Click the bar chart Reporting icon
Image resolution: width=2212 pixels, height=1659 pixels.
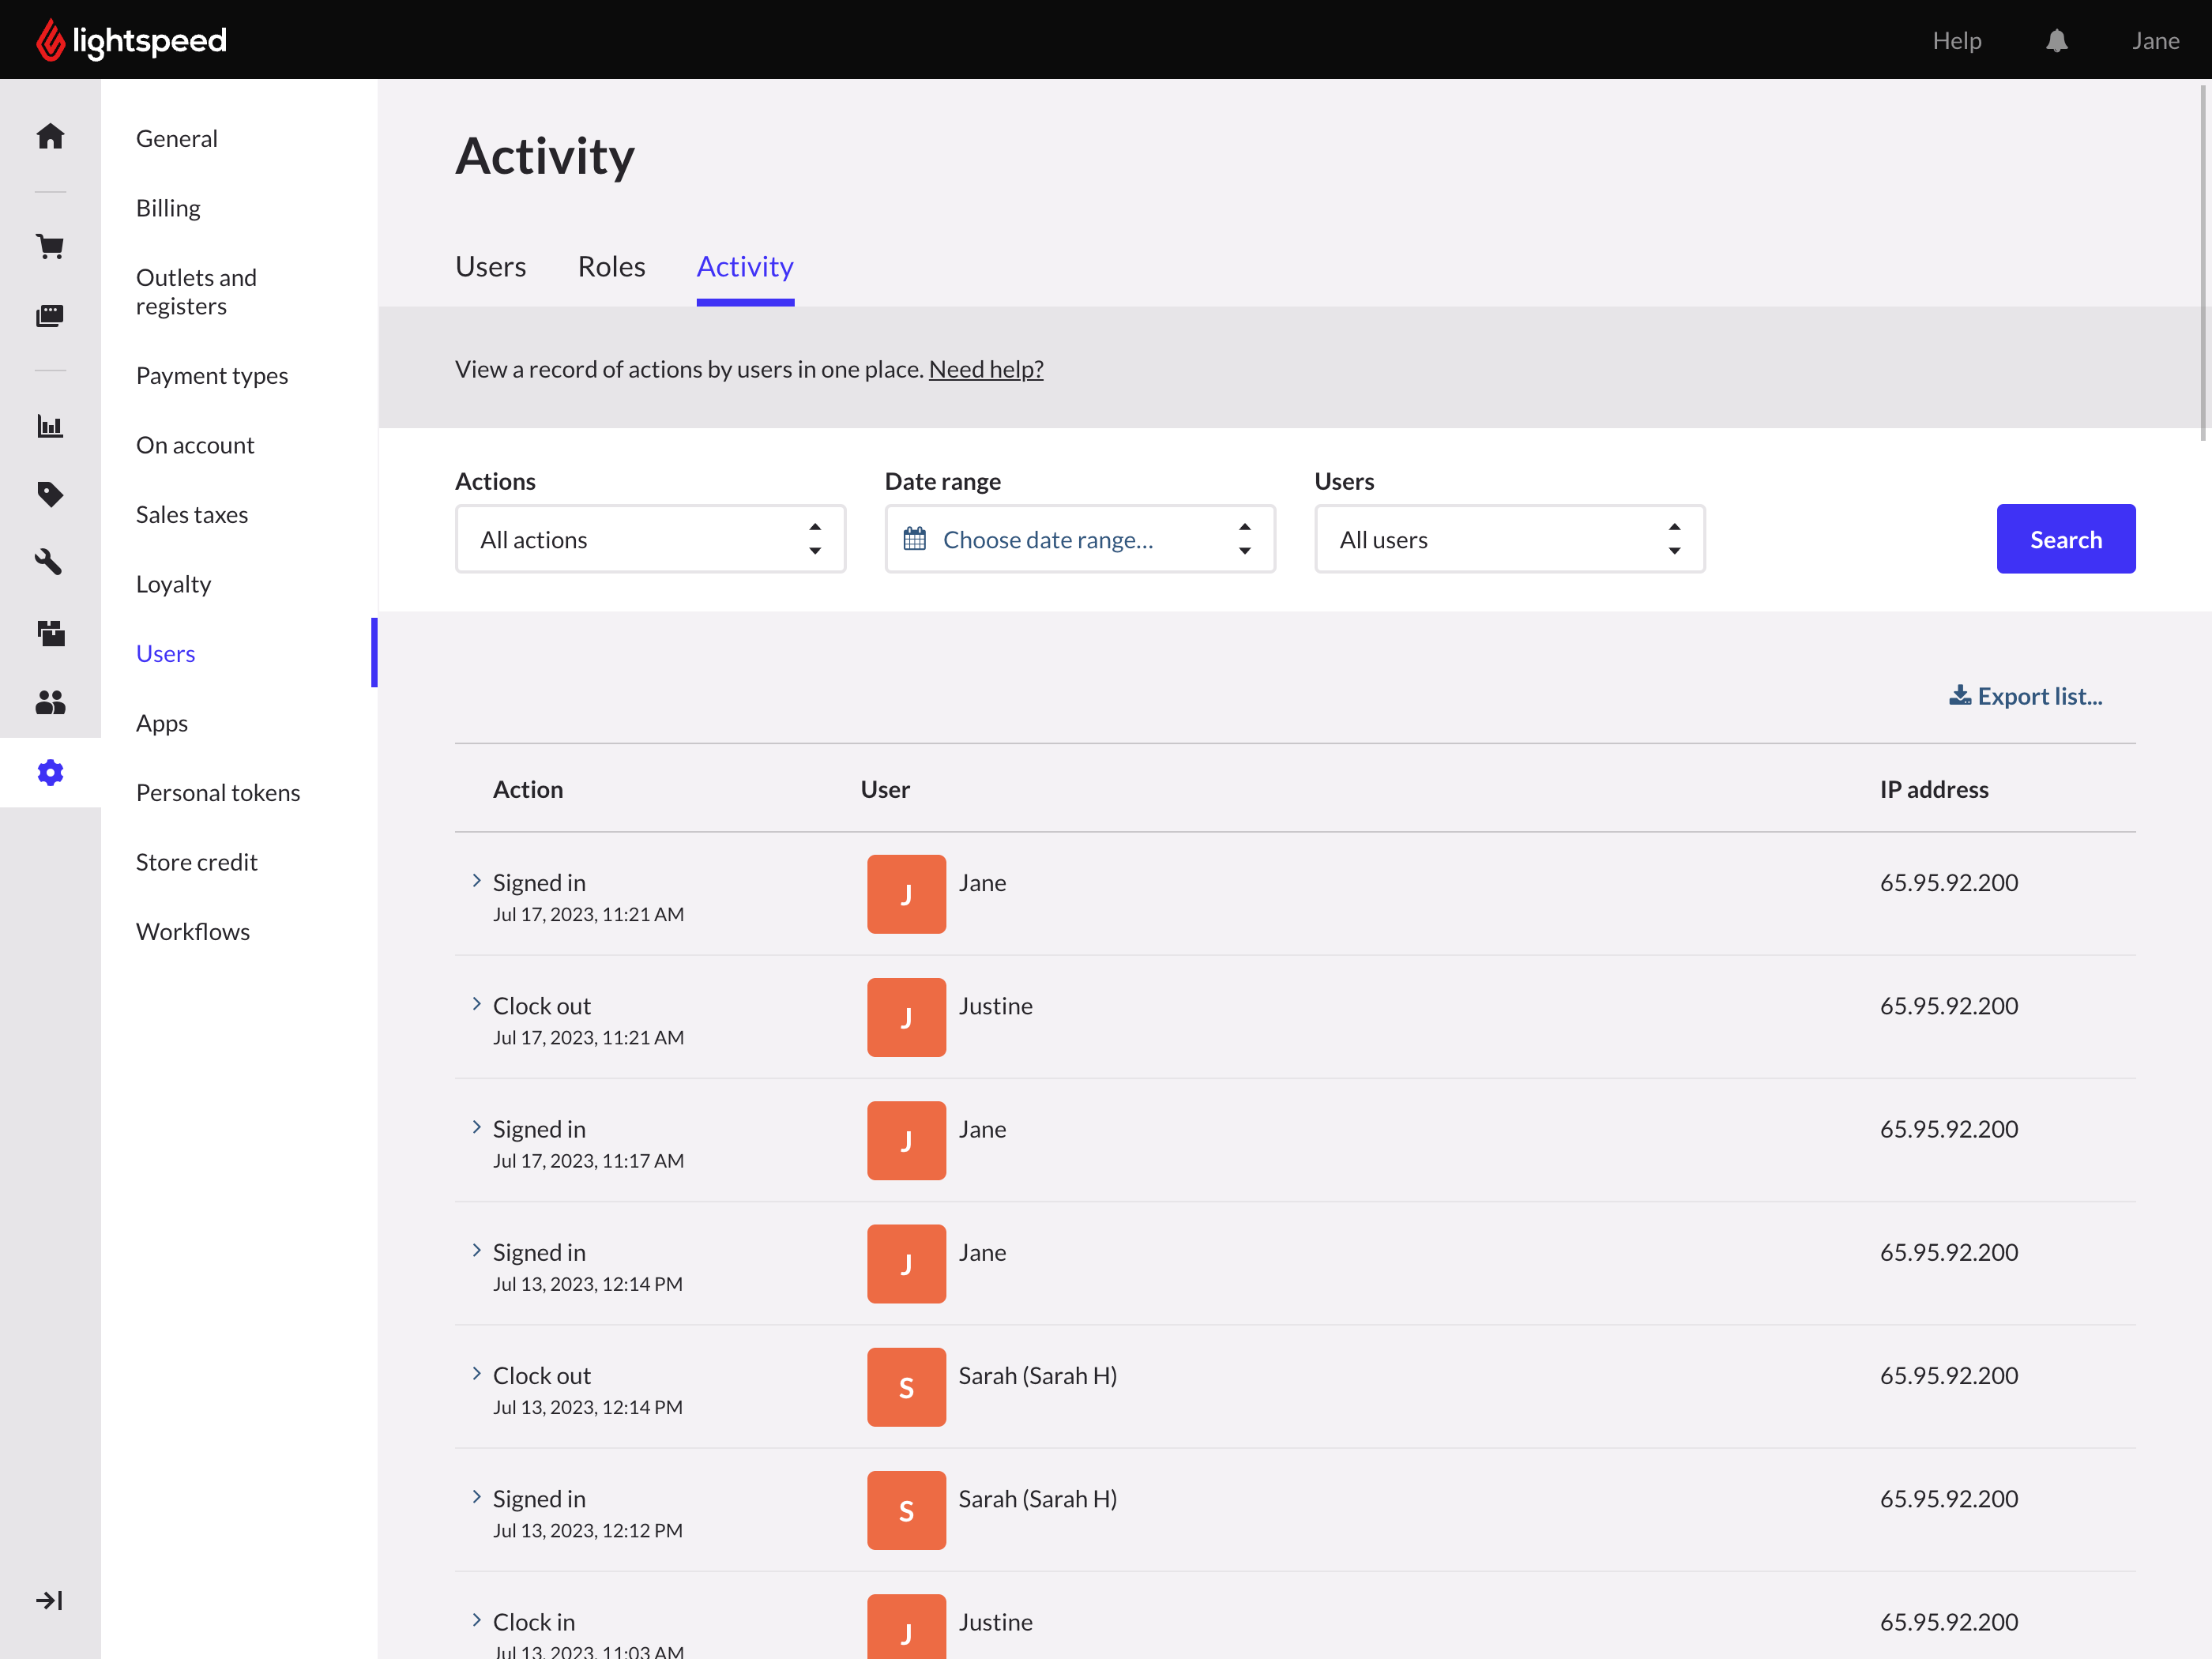[50, 425]
